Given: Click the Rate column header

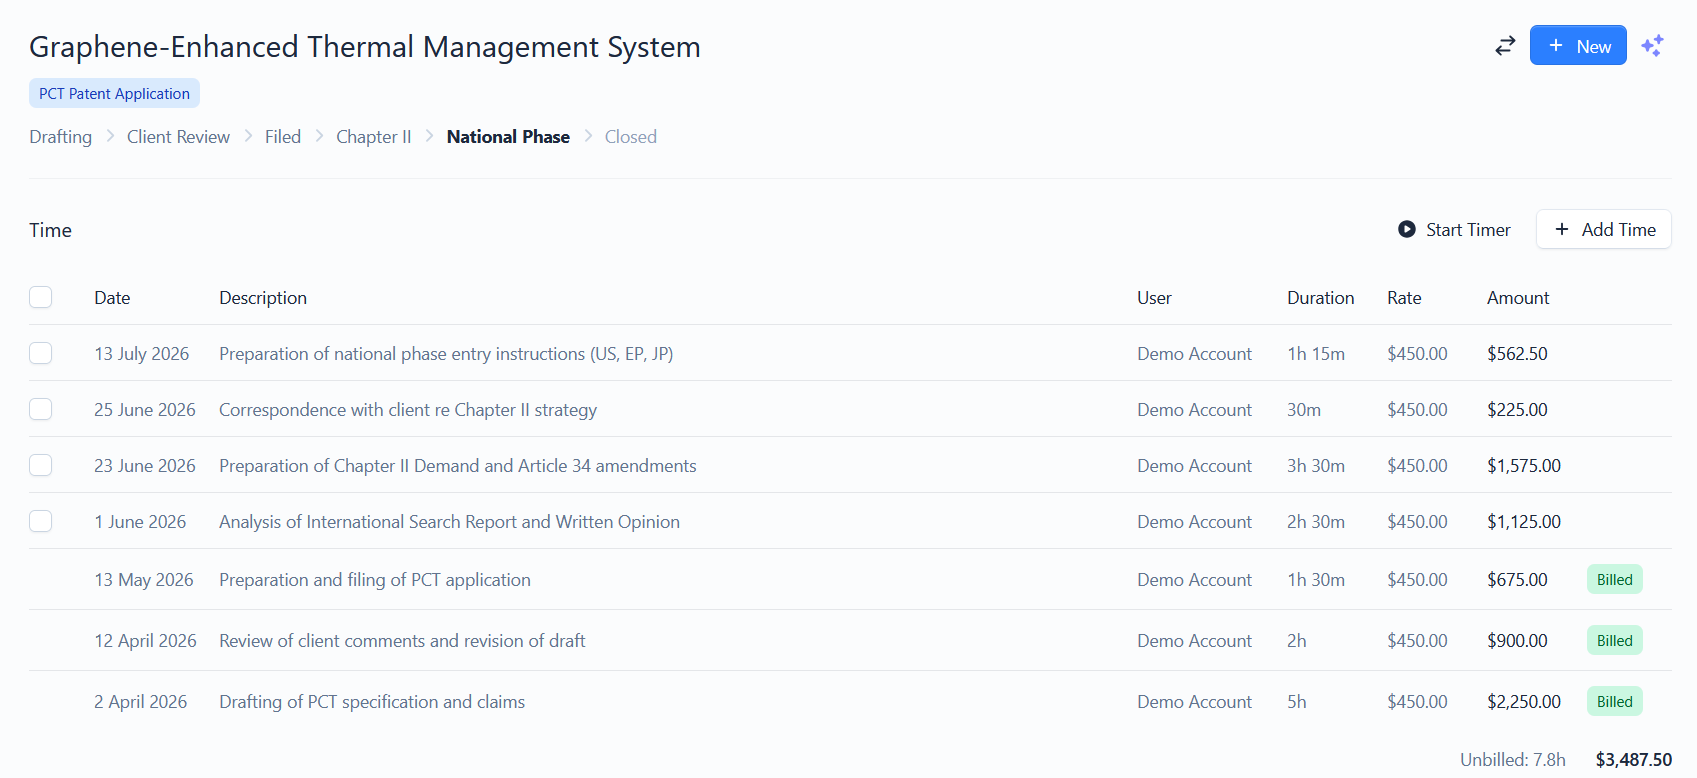Looking at the screenshot, I should tap(1404, 298).
